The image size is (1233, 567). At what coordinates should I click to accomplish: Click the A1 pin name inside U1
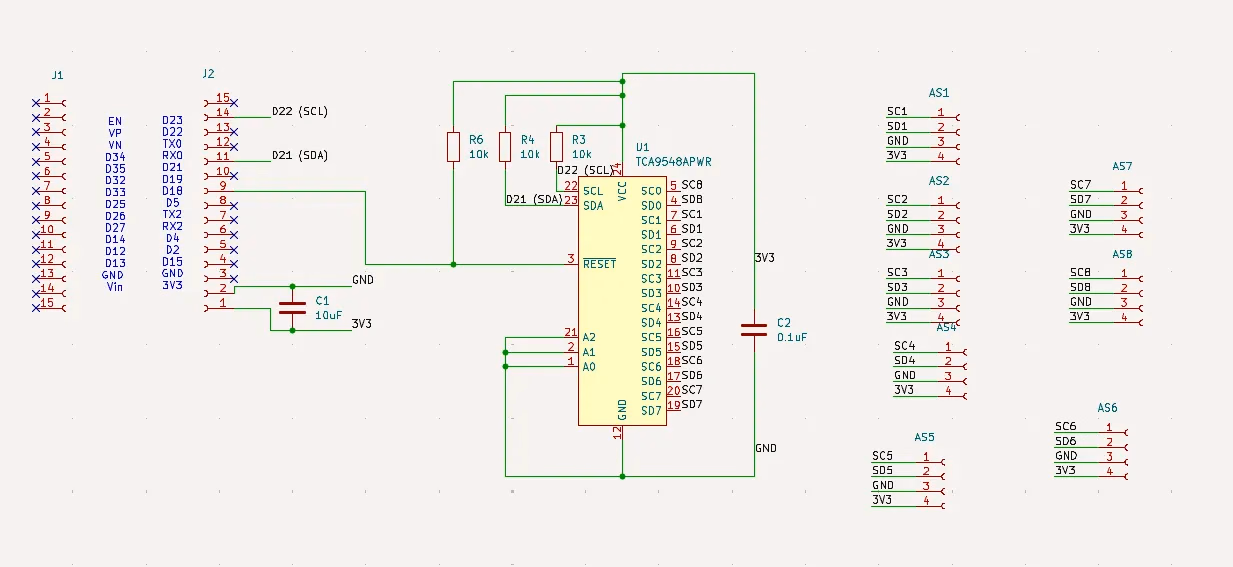point(590,352)
